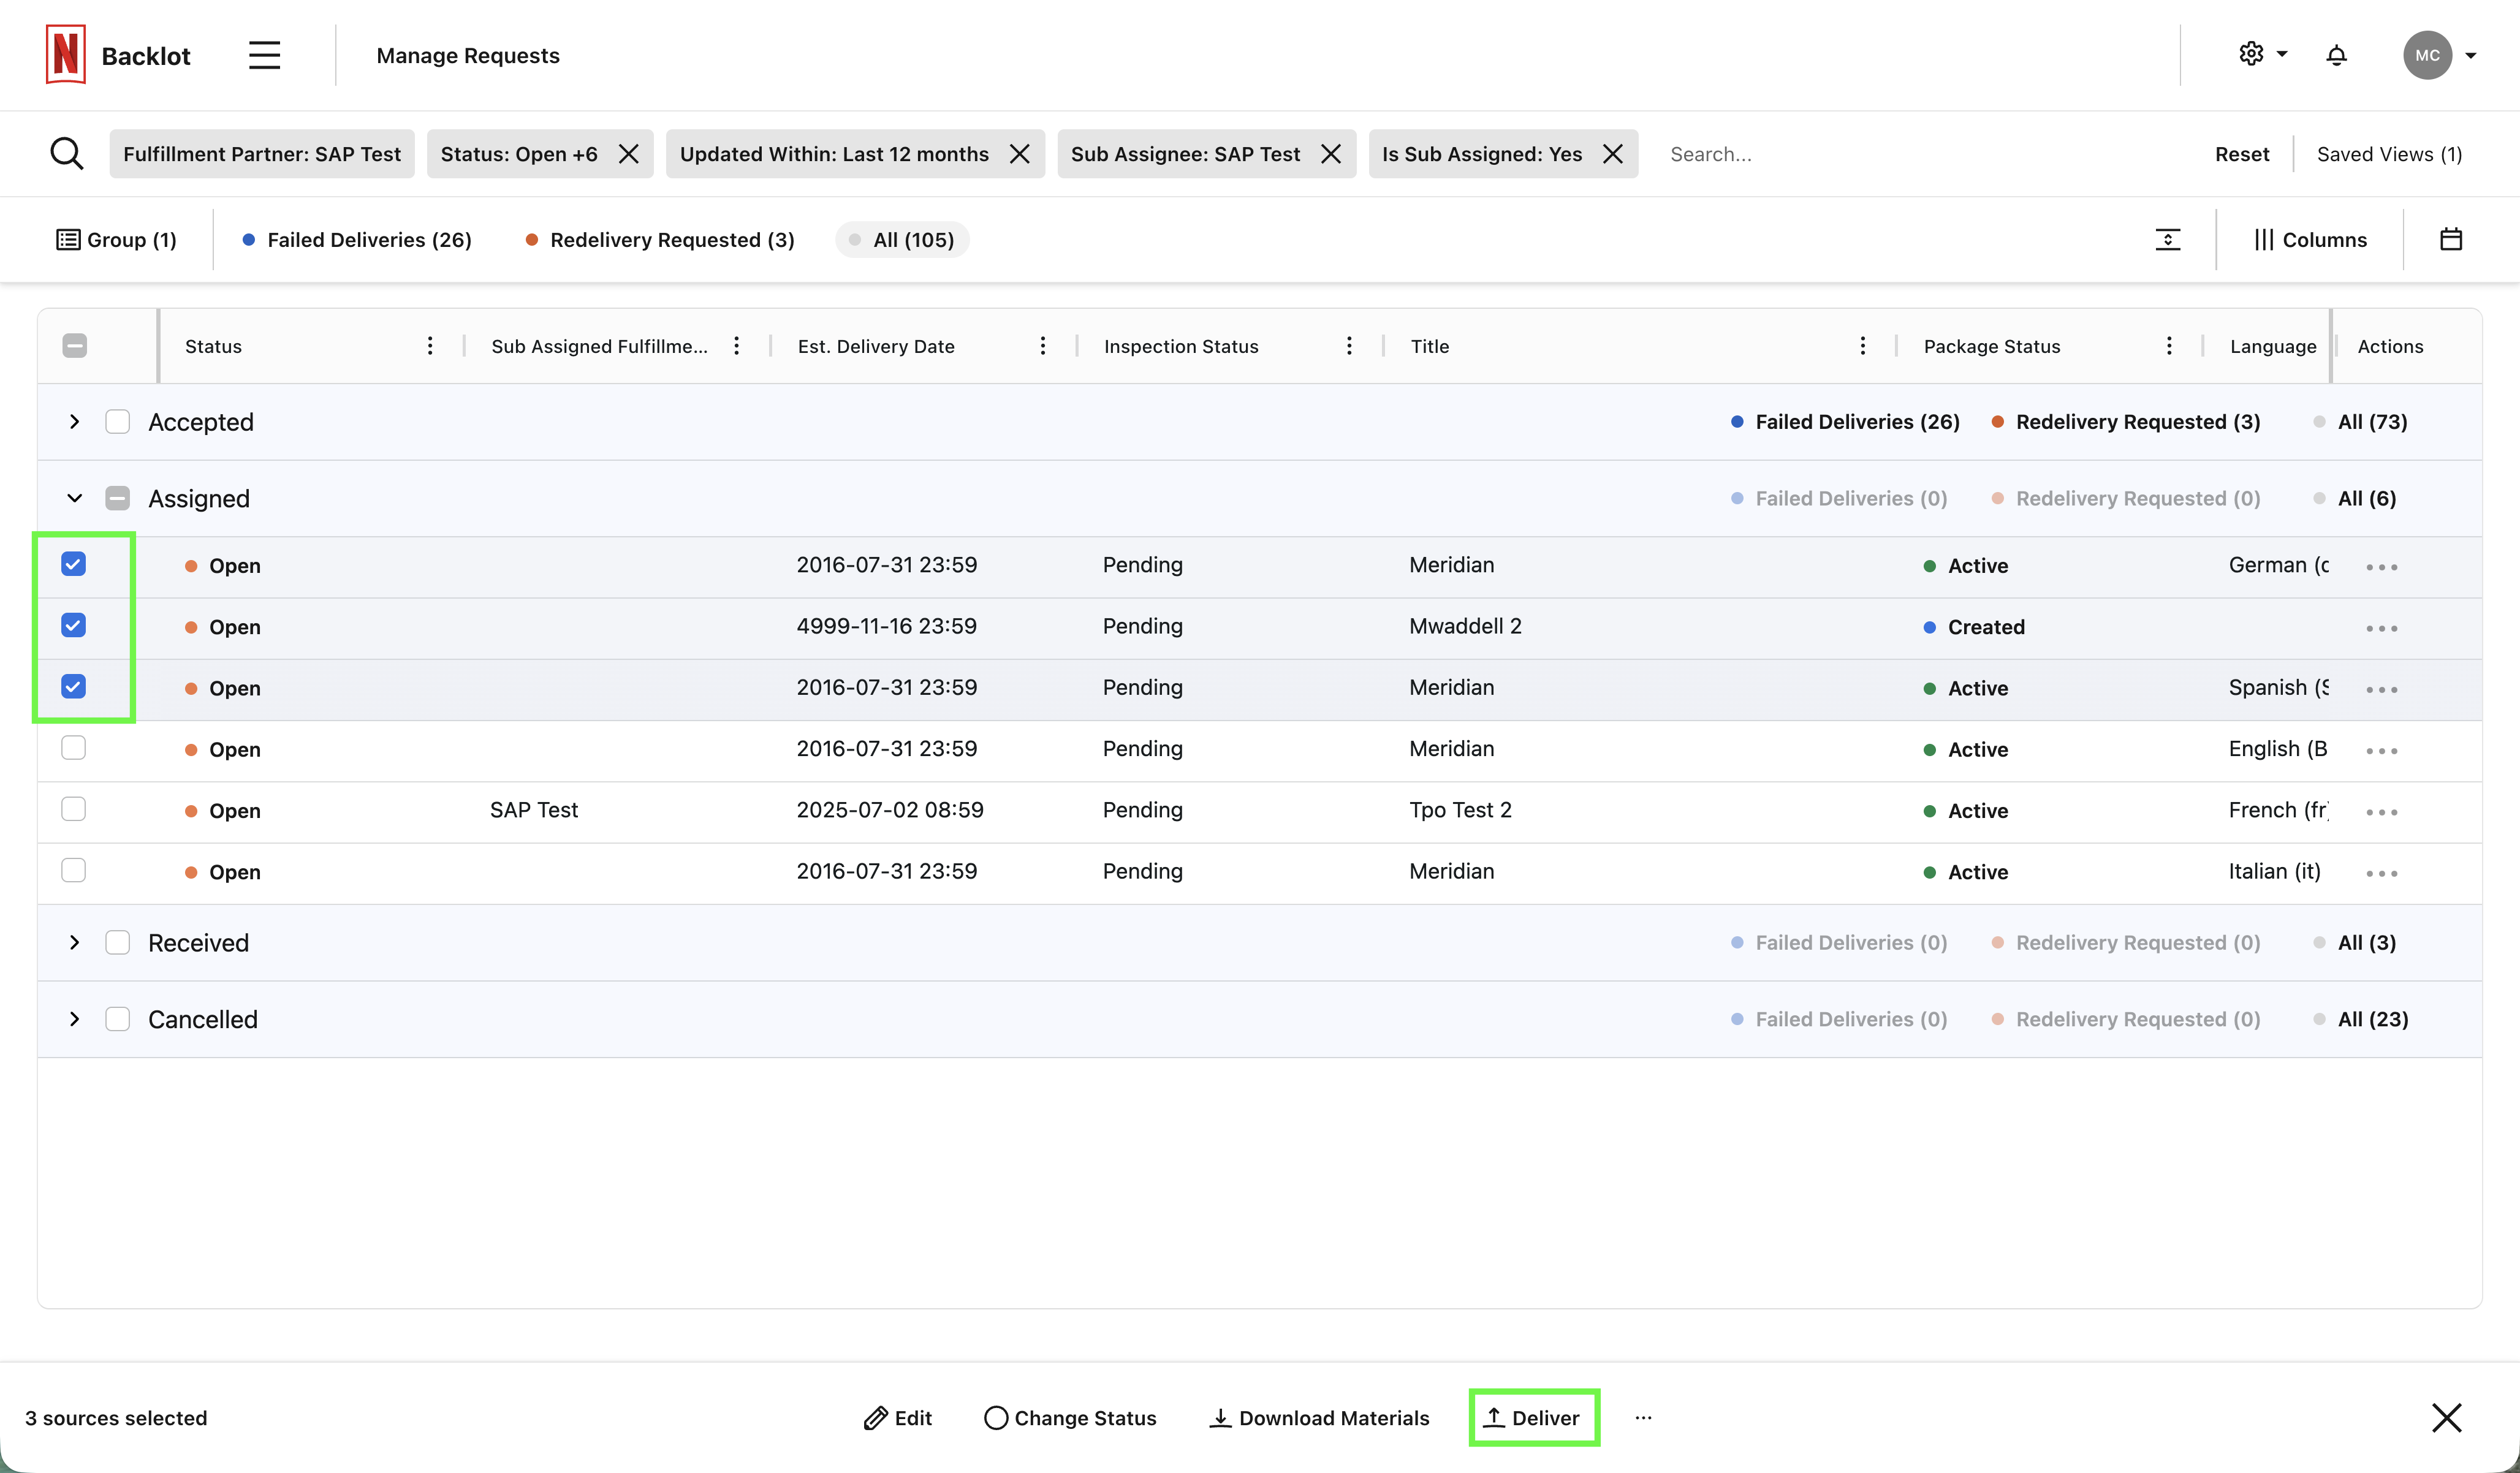Screen dimensions: 2520x1473
Task: Remove the Sub Assignee: SAP Test filter
Action: coord(1331,154)
